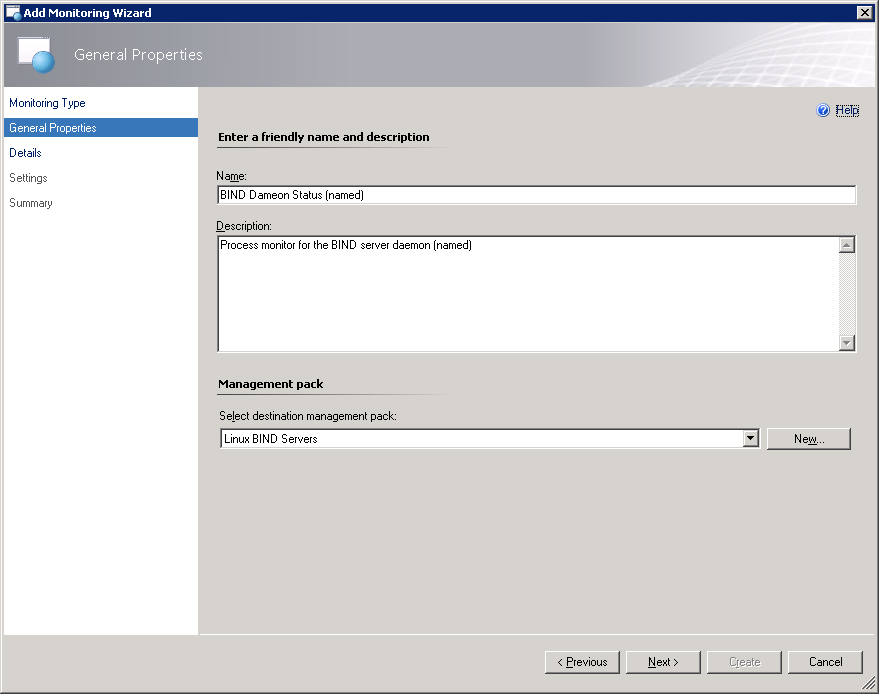
Task: Click the description scrollbar up arrow
Action: [x=847, y=245]
